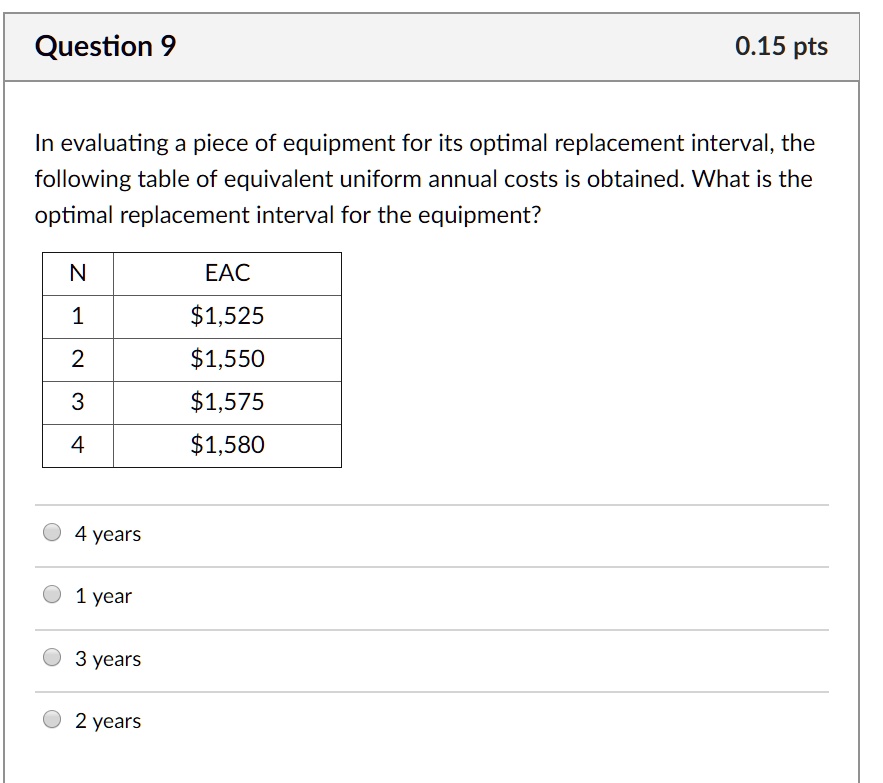
Task: Click the '$1,575' table cell
Action: [x=227, y=402]
